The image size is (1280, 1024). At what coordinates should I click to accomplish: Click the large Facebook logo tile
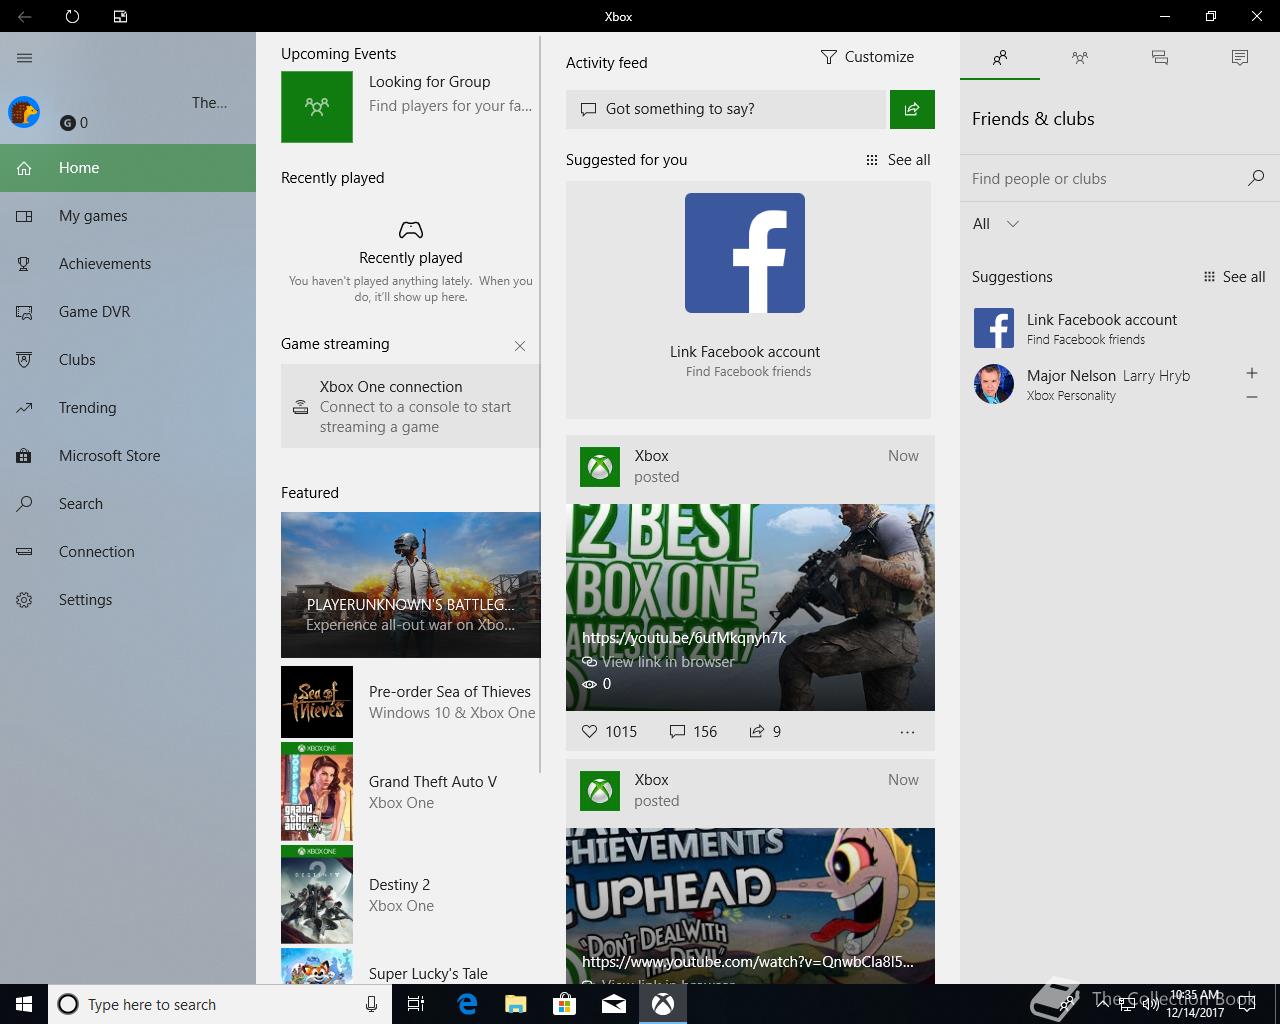[745, 253]
